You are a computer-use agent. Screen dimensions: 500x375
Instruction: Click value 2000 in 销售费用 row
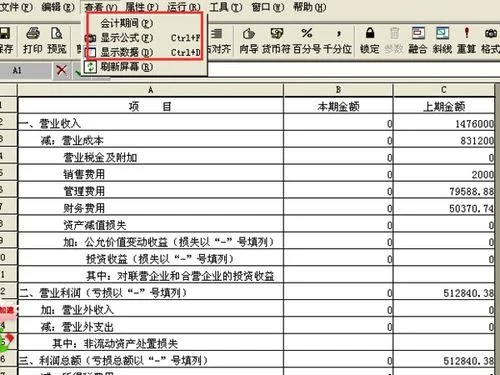tap(482, 175)
